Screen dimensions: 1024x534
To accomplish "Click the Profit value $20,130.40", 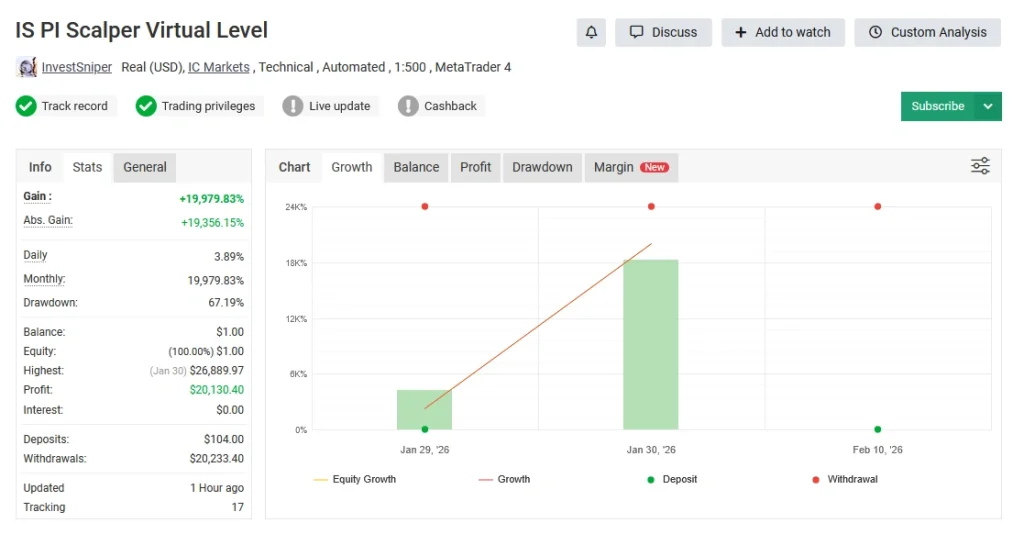I will (217, 390).
